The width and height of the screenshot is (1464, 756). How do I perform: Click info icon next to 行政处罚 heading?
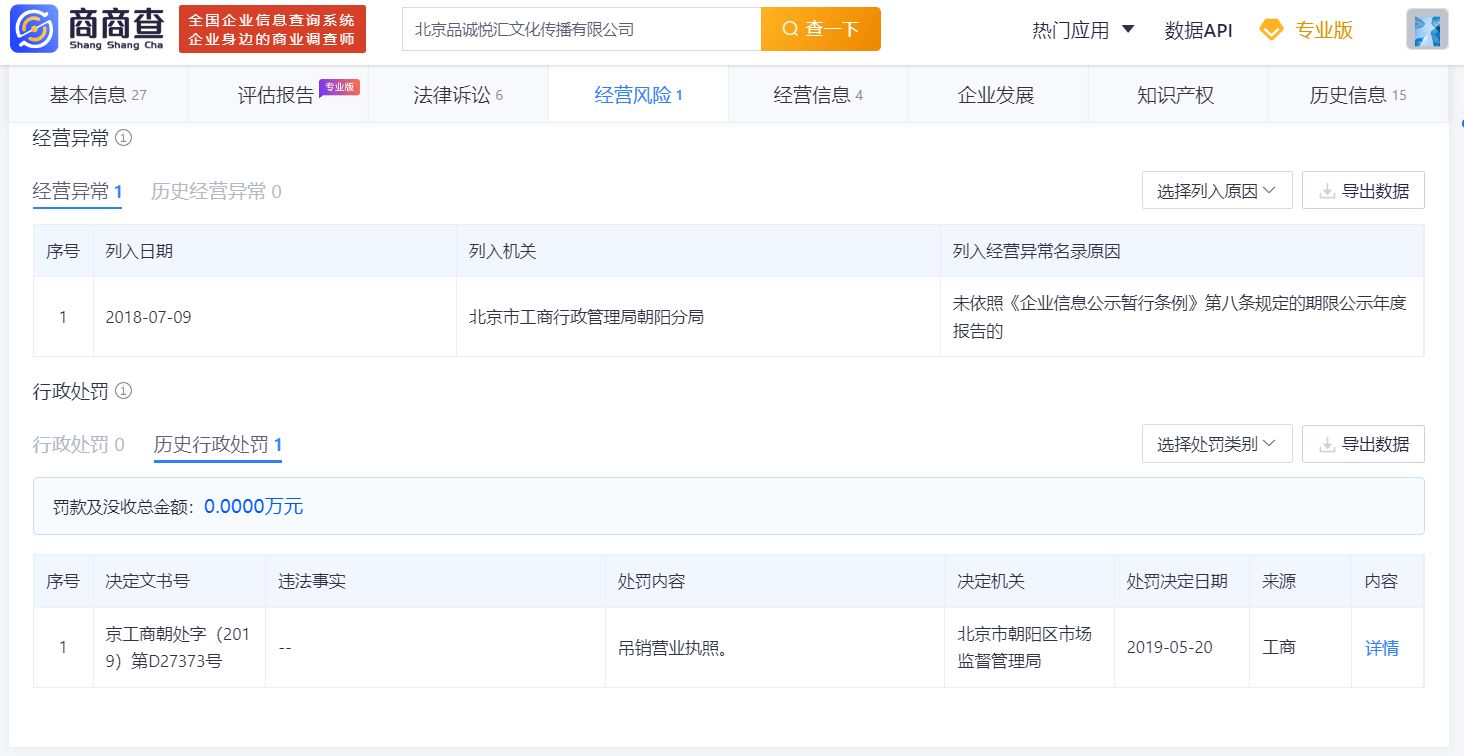(x=124, y=391)
